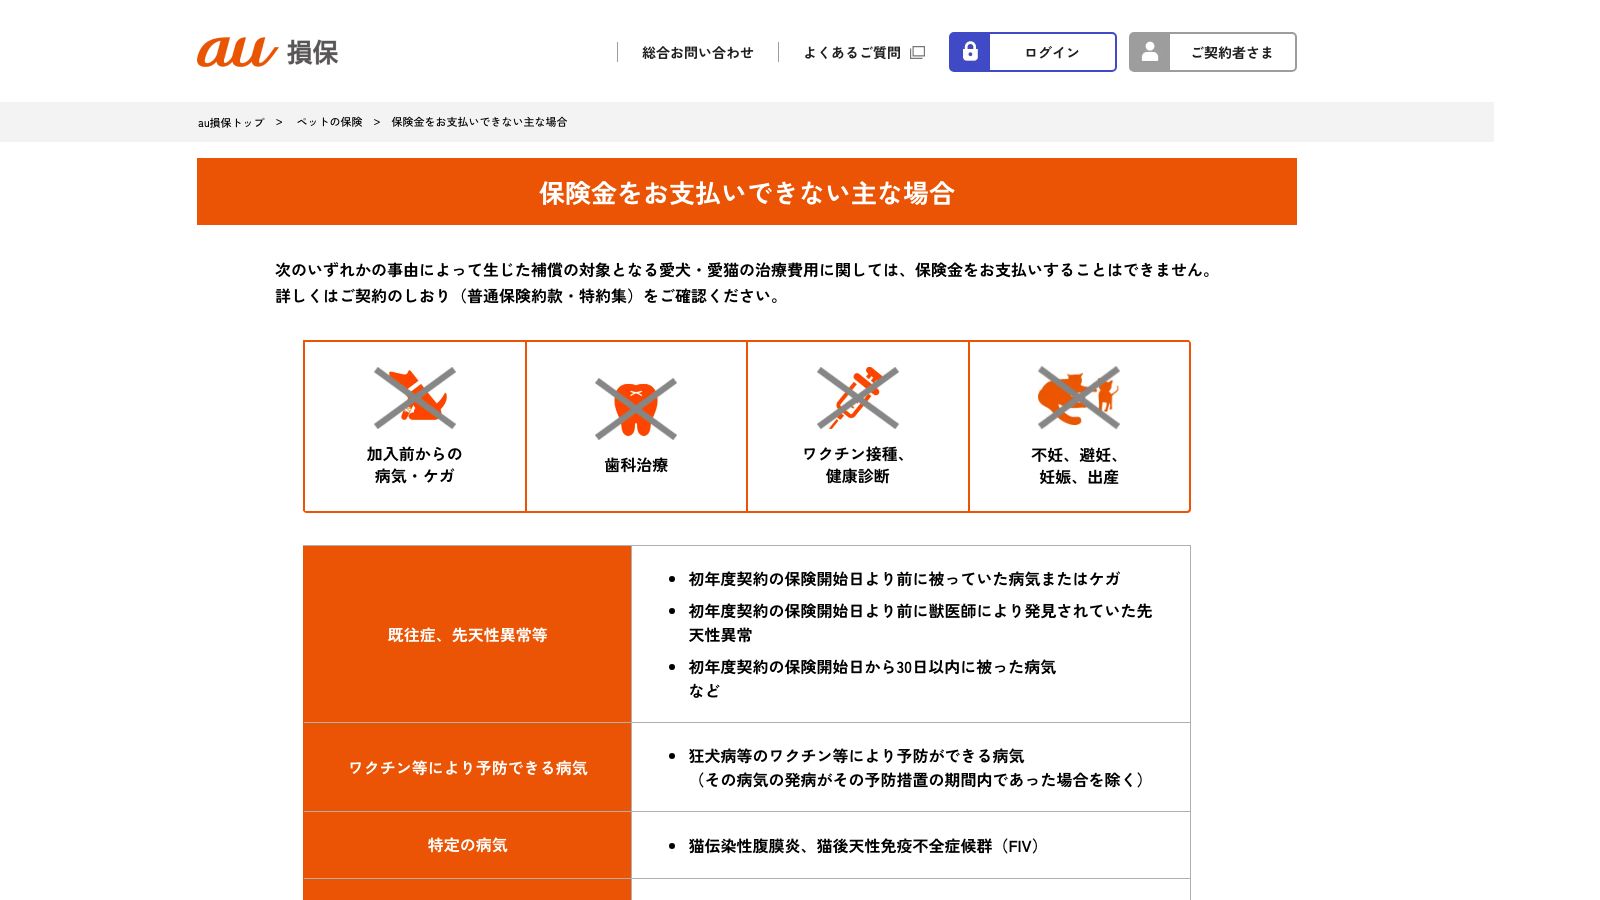This screenshot has width=1600, height=900.
Task: Click the ログイン button
Action: click(1033, 52)
